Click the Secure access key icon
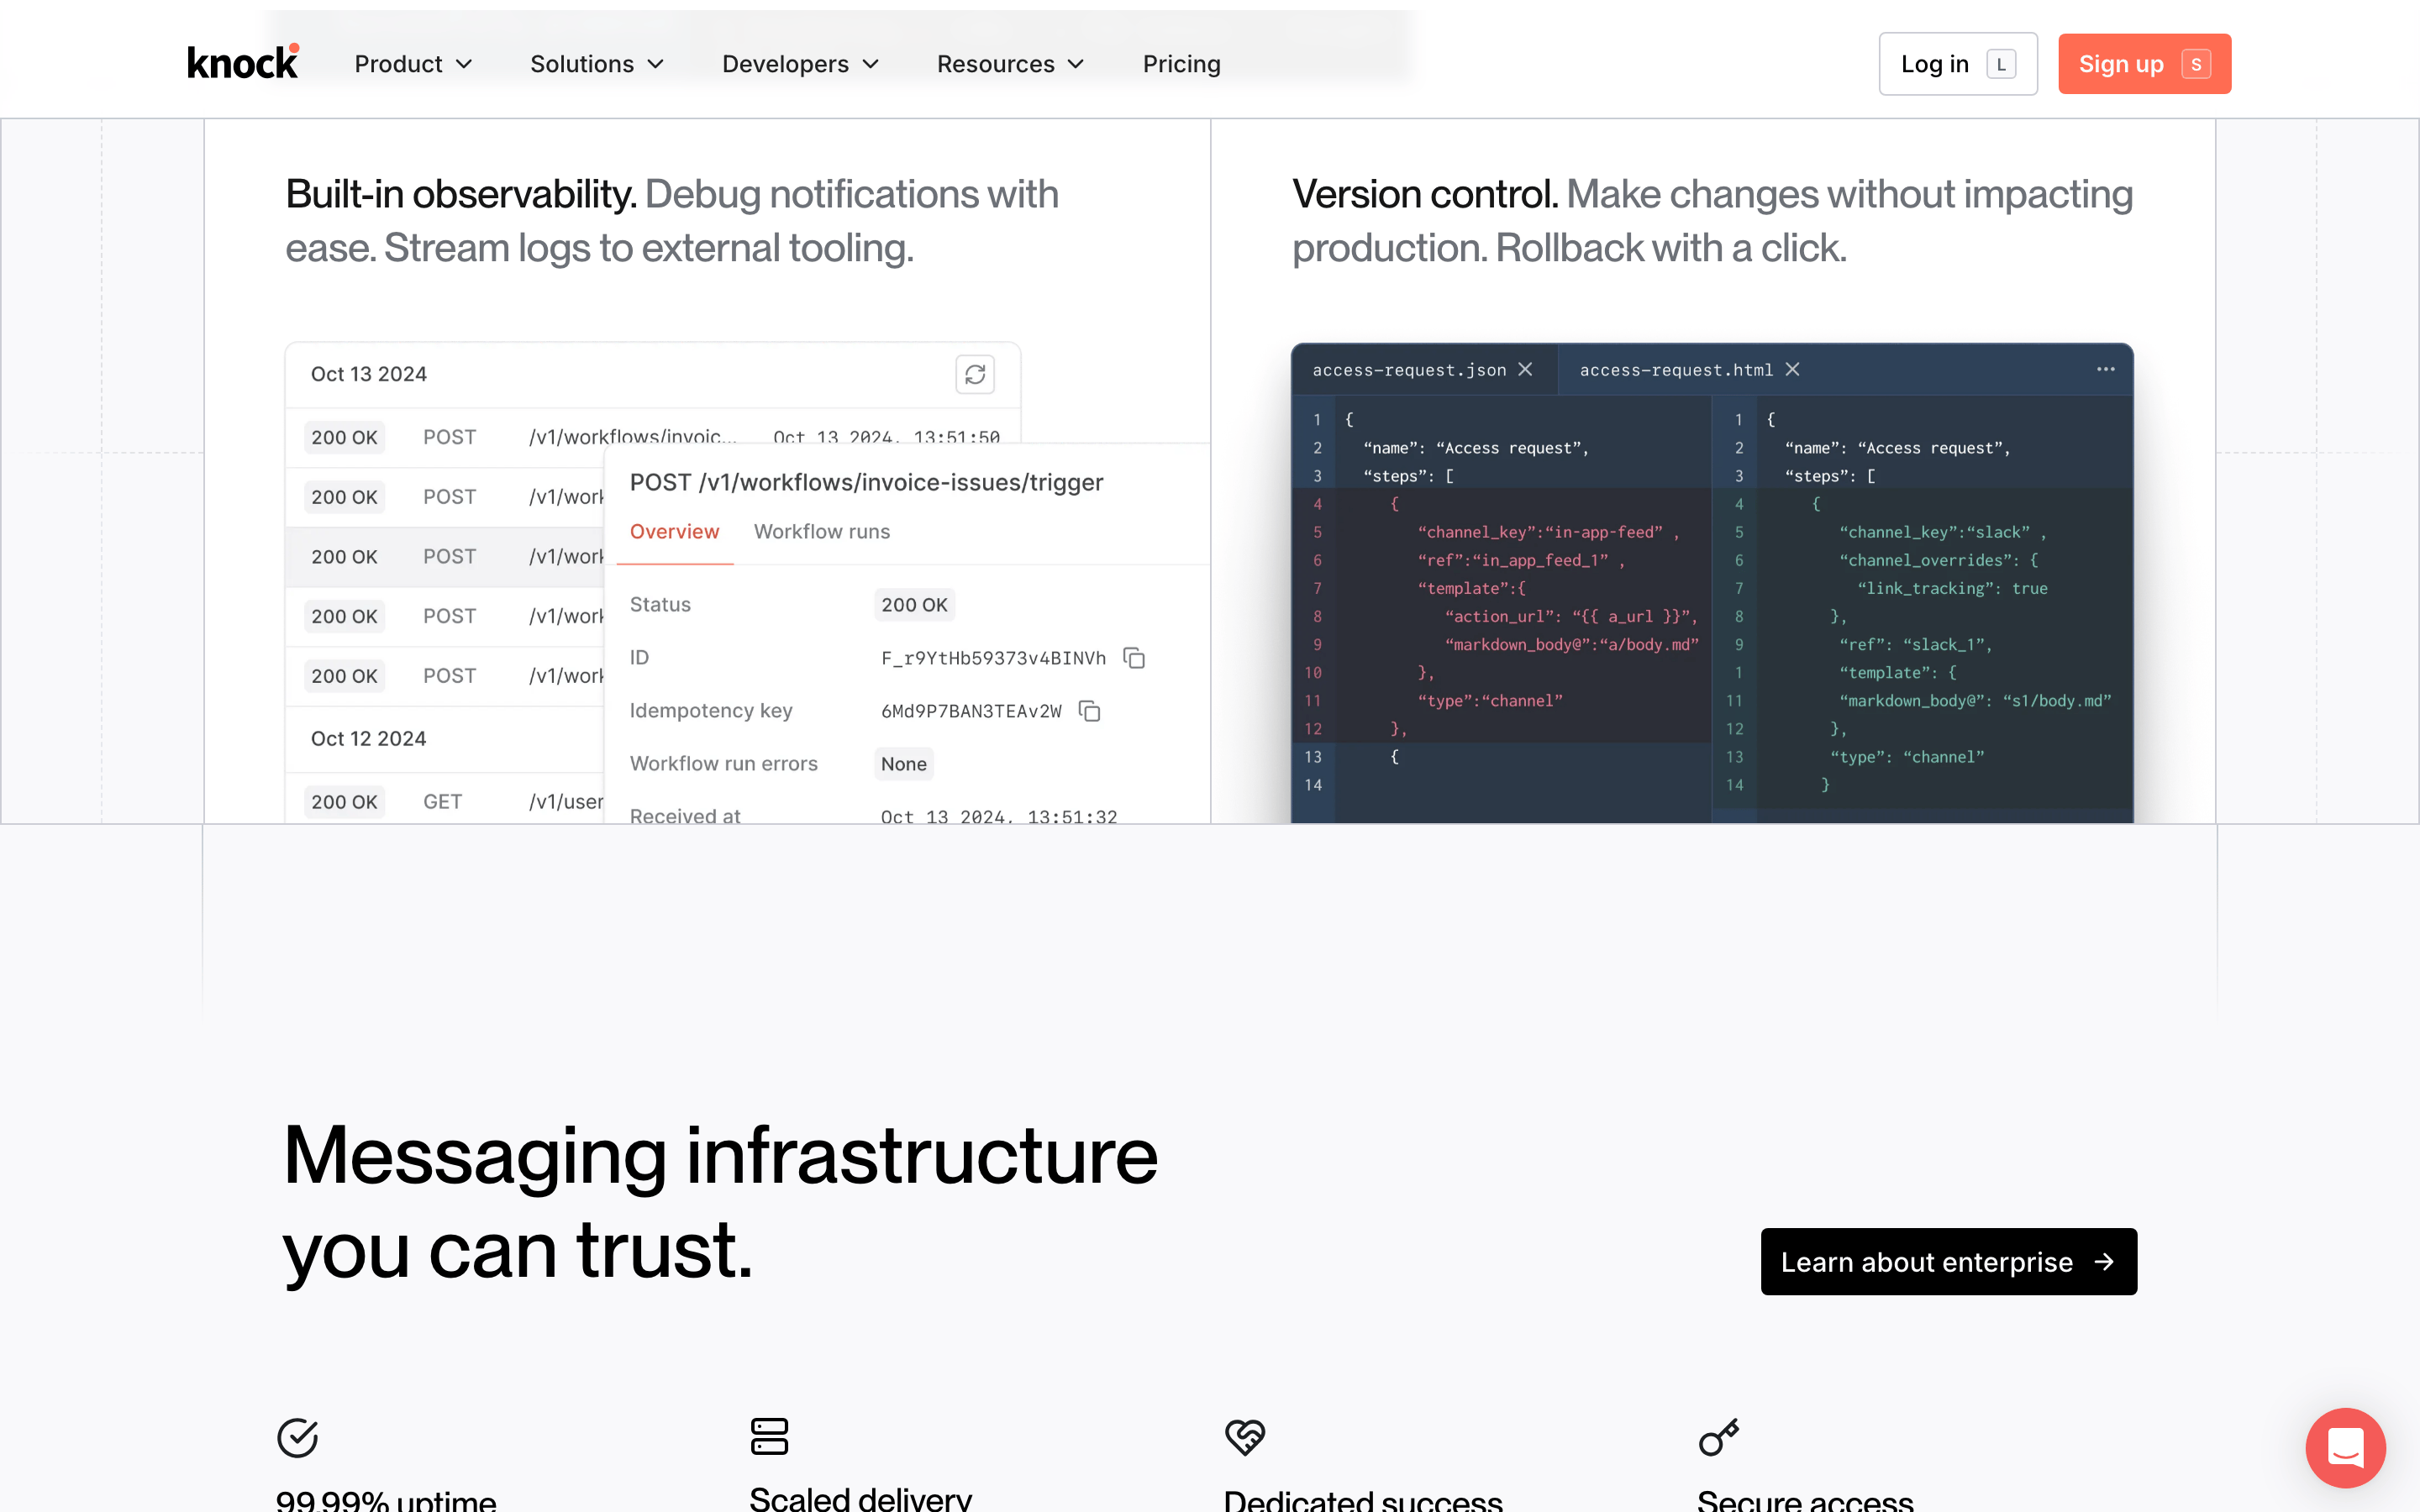2420x1512 pixels. pos(1719,1437)
